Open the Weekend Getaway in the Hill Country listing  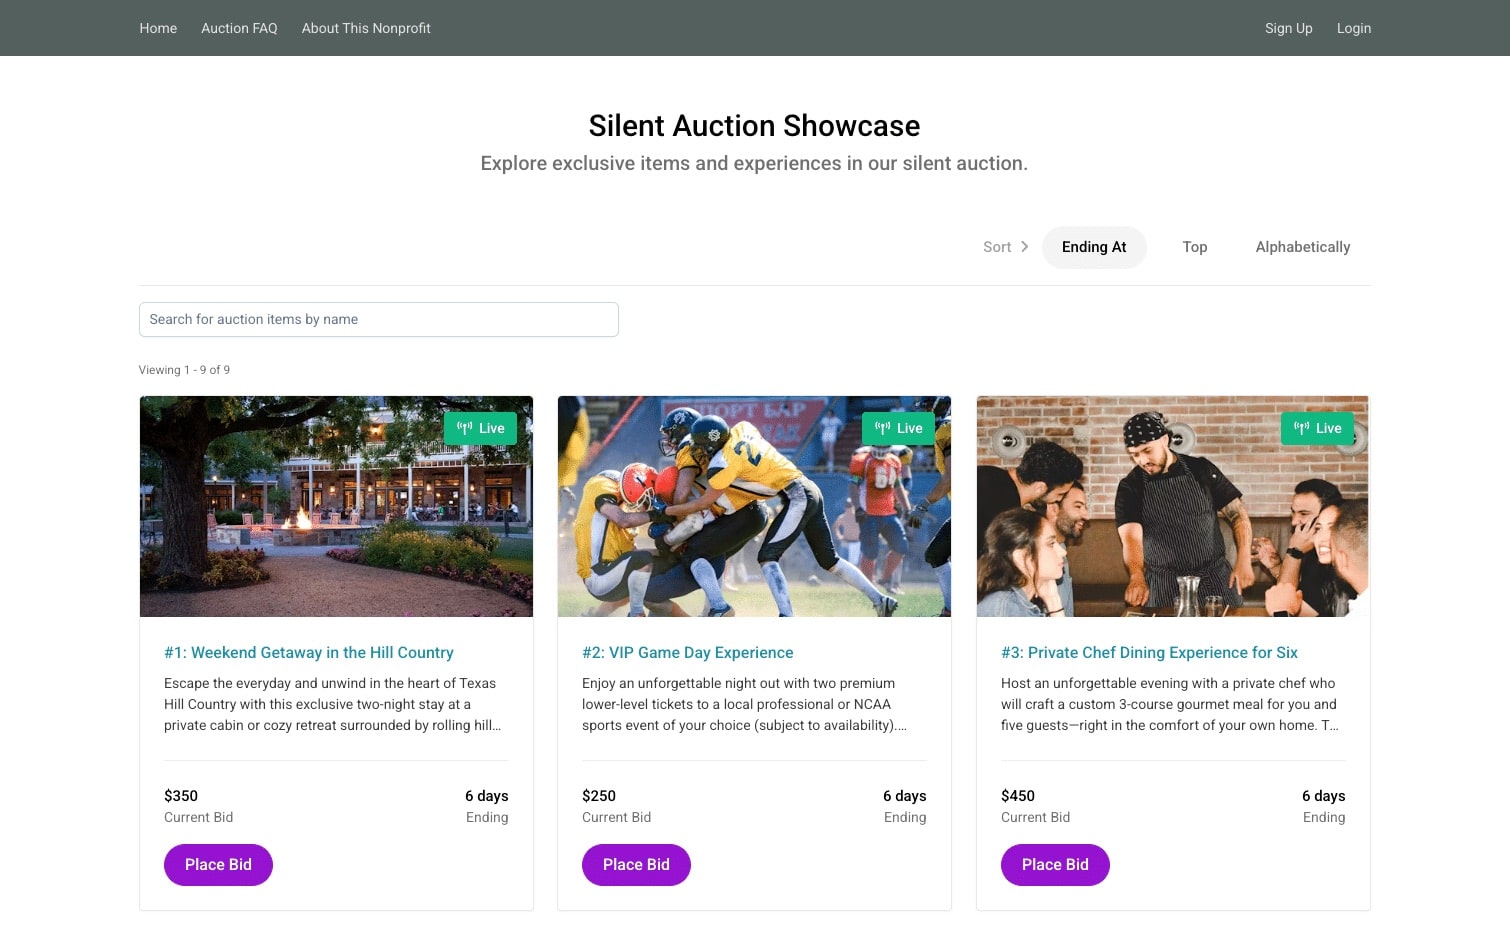(309, 652)
